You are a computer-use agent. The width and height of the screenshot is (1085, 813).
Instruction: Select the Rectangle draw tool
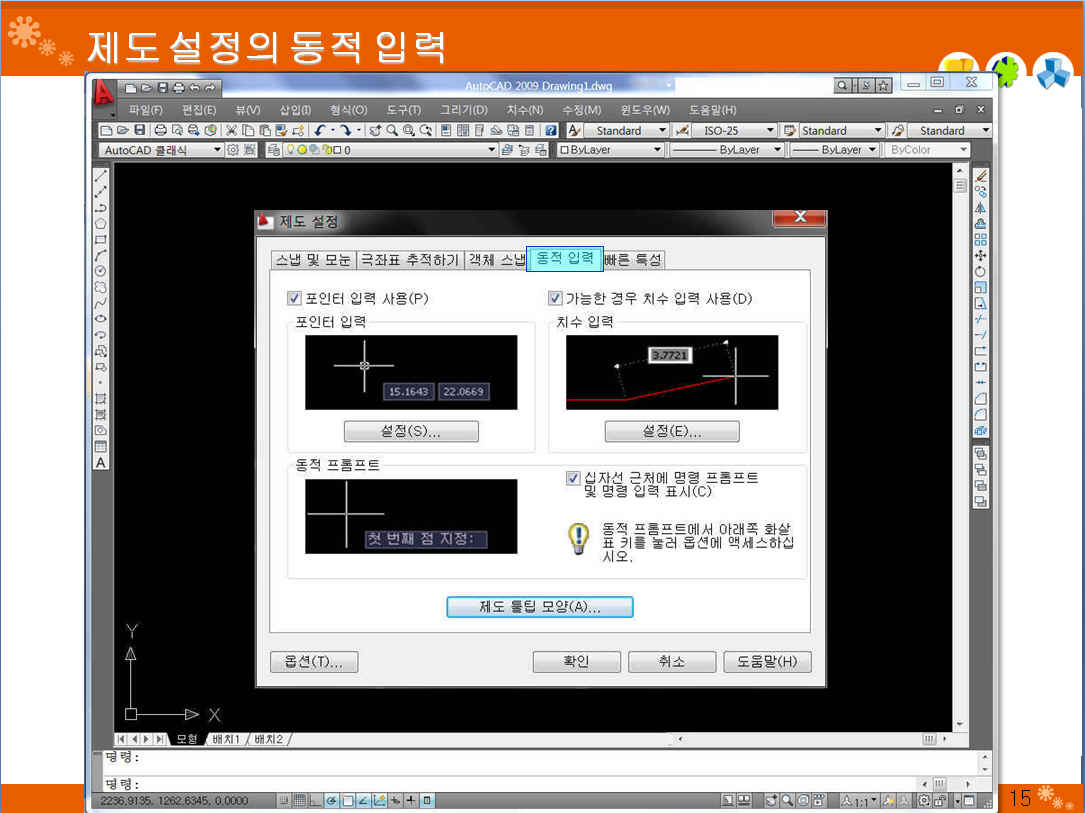pyautogui.click(x=101, y=239)
